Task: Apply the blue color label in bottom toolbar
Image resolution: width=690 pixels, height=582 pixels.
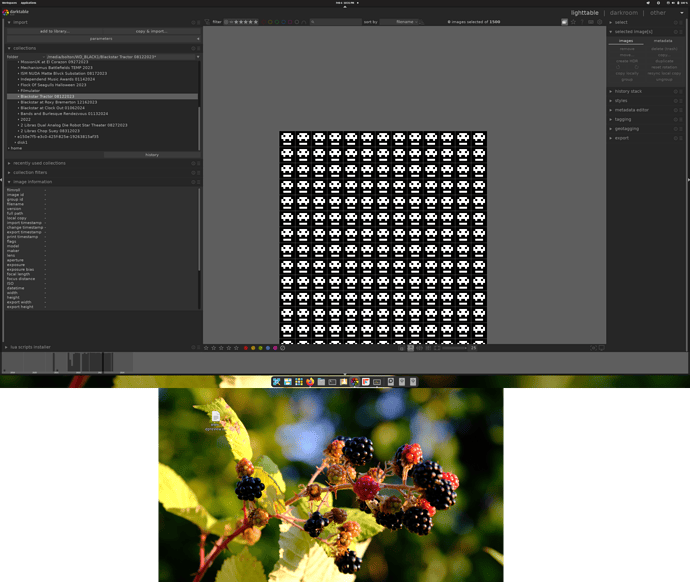Action: click(x=268, y=348)
